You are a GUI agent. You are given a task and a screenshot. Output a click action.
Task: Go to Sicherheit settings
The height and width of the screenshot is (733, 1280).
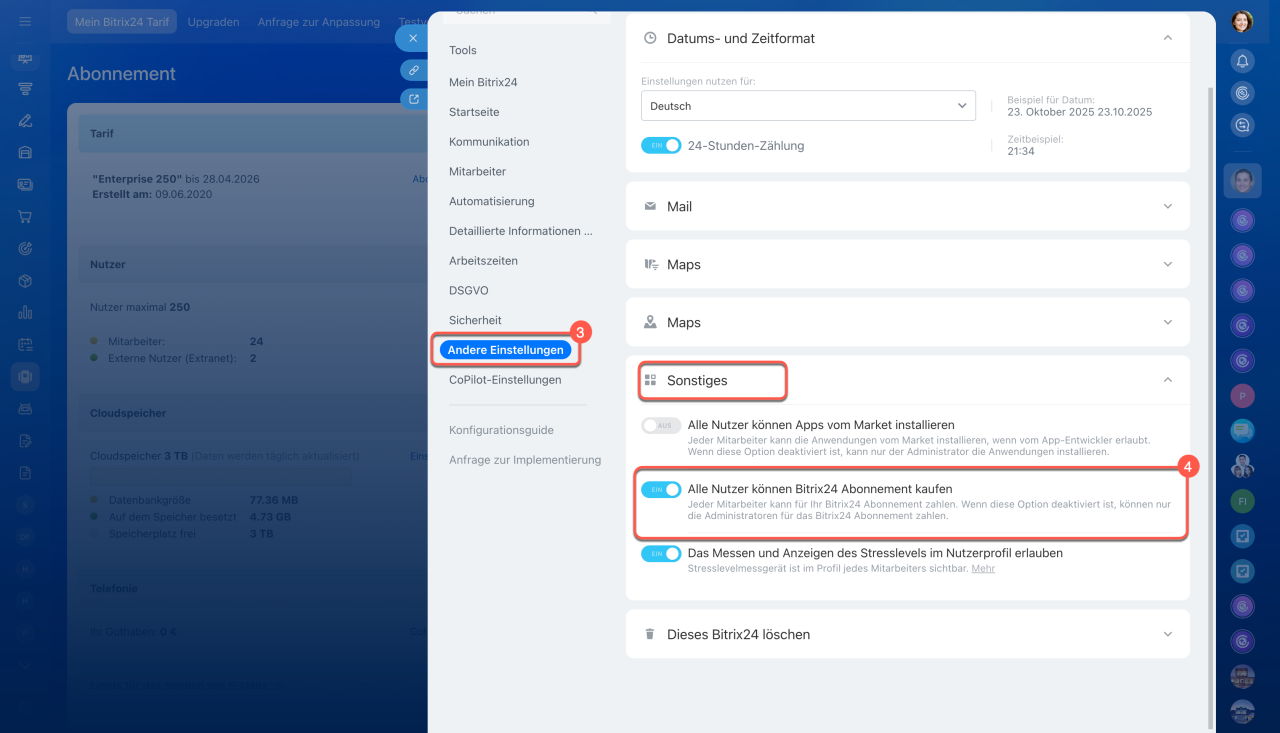[x=475, y=320]
